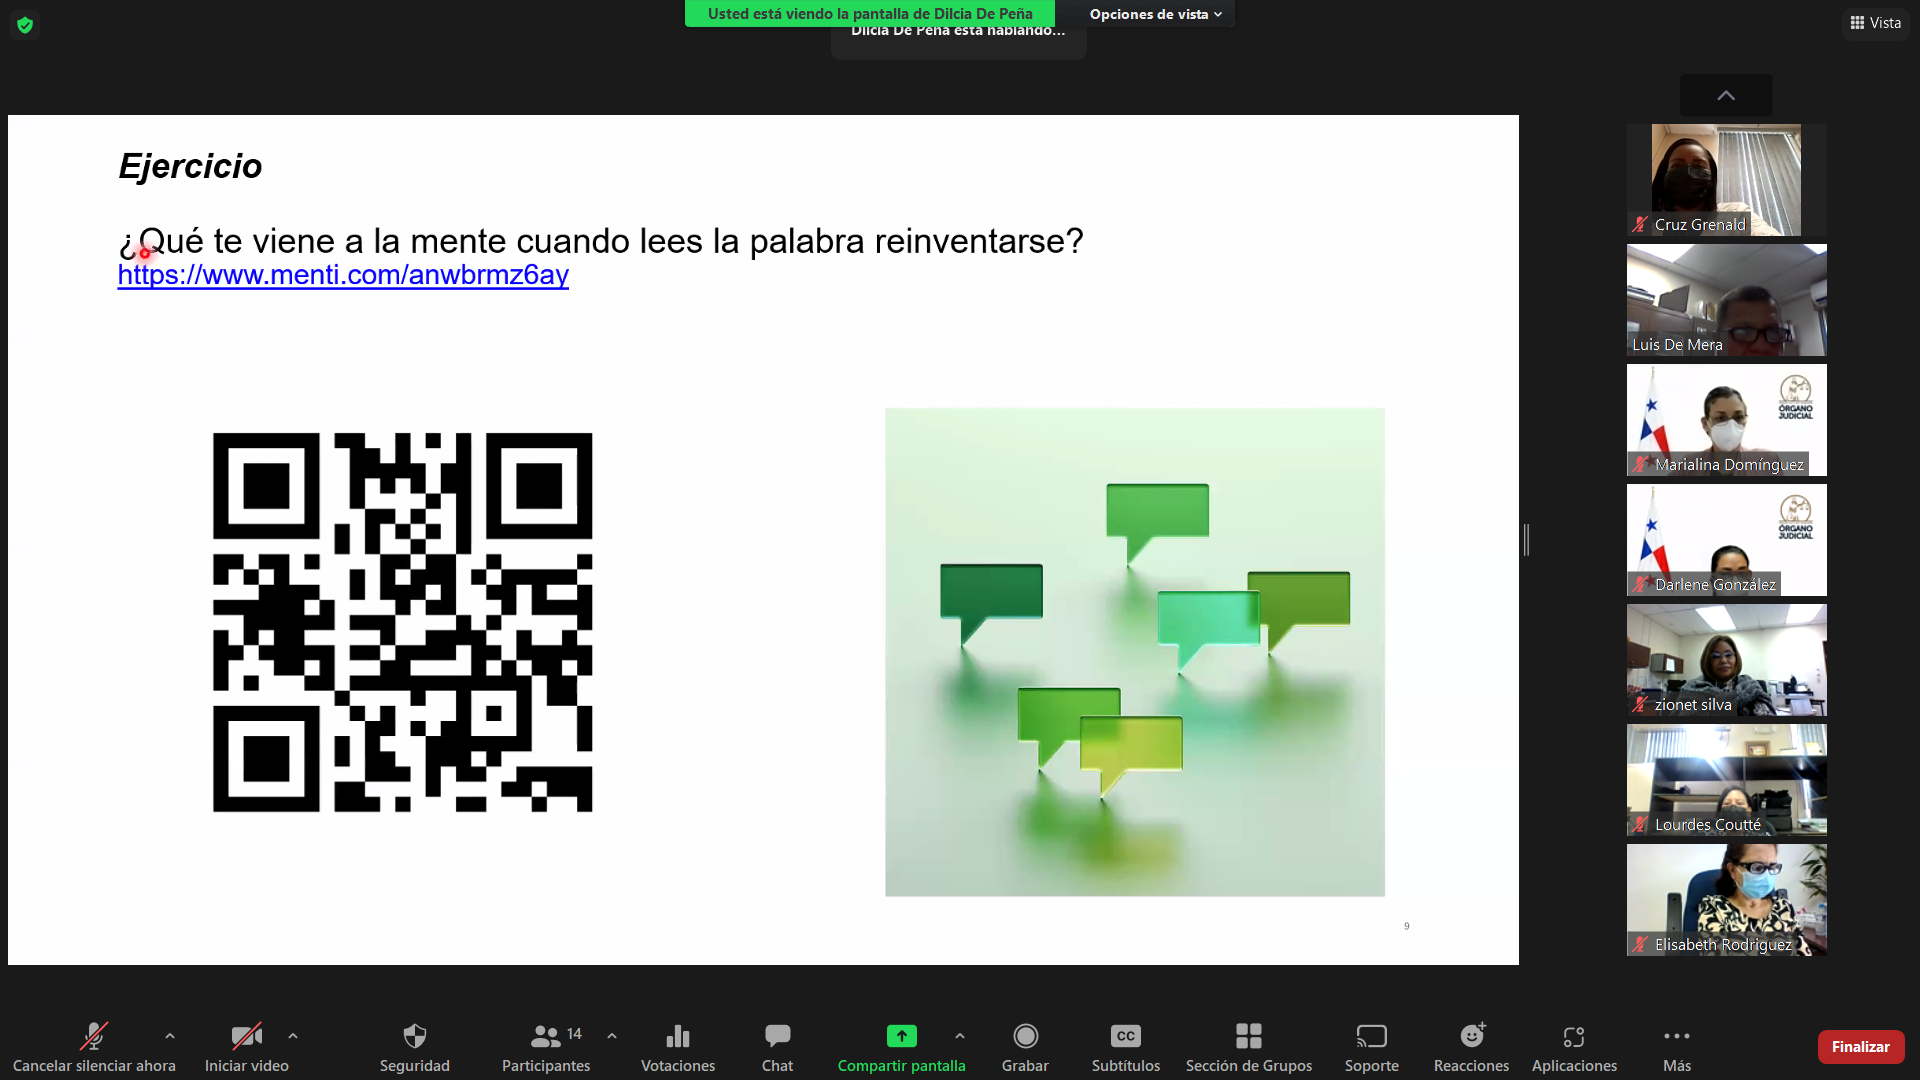This screenshot has height=1080, width=1920.
Task: Open the Más more options menu
Action: (x=1677, y=1047)
